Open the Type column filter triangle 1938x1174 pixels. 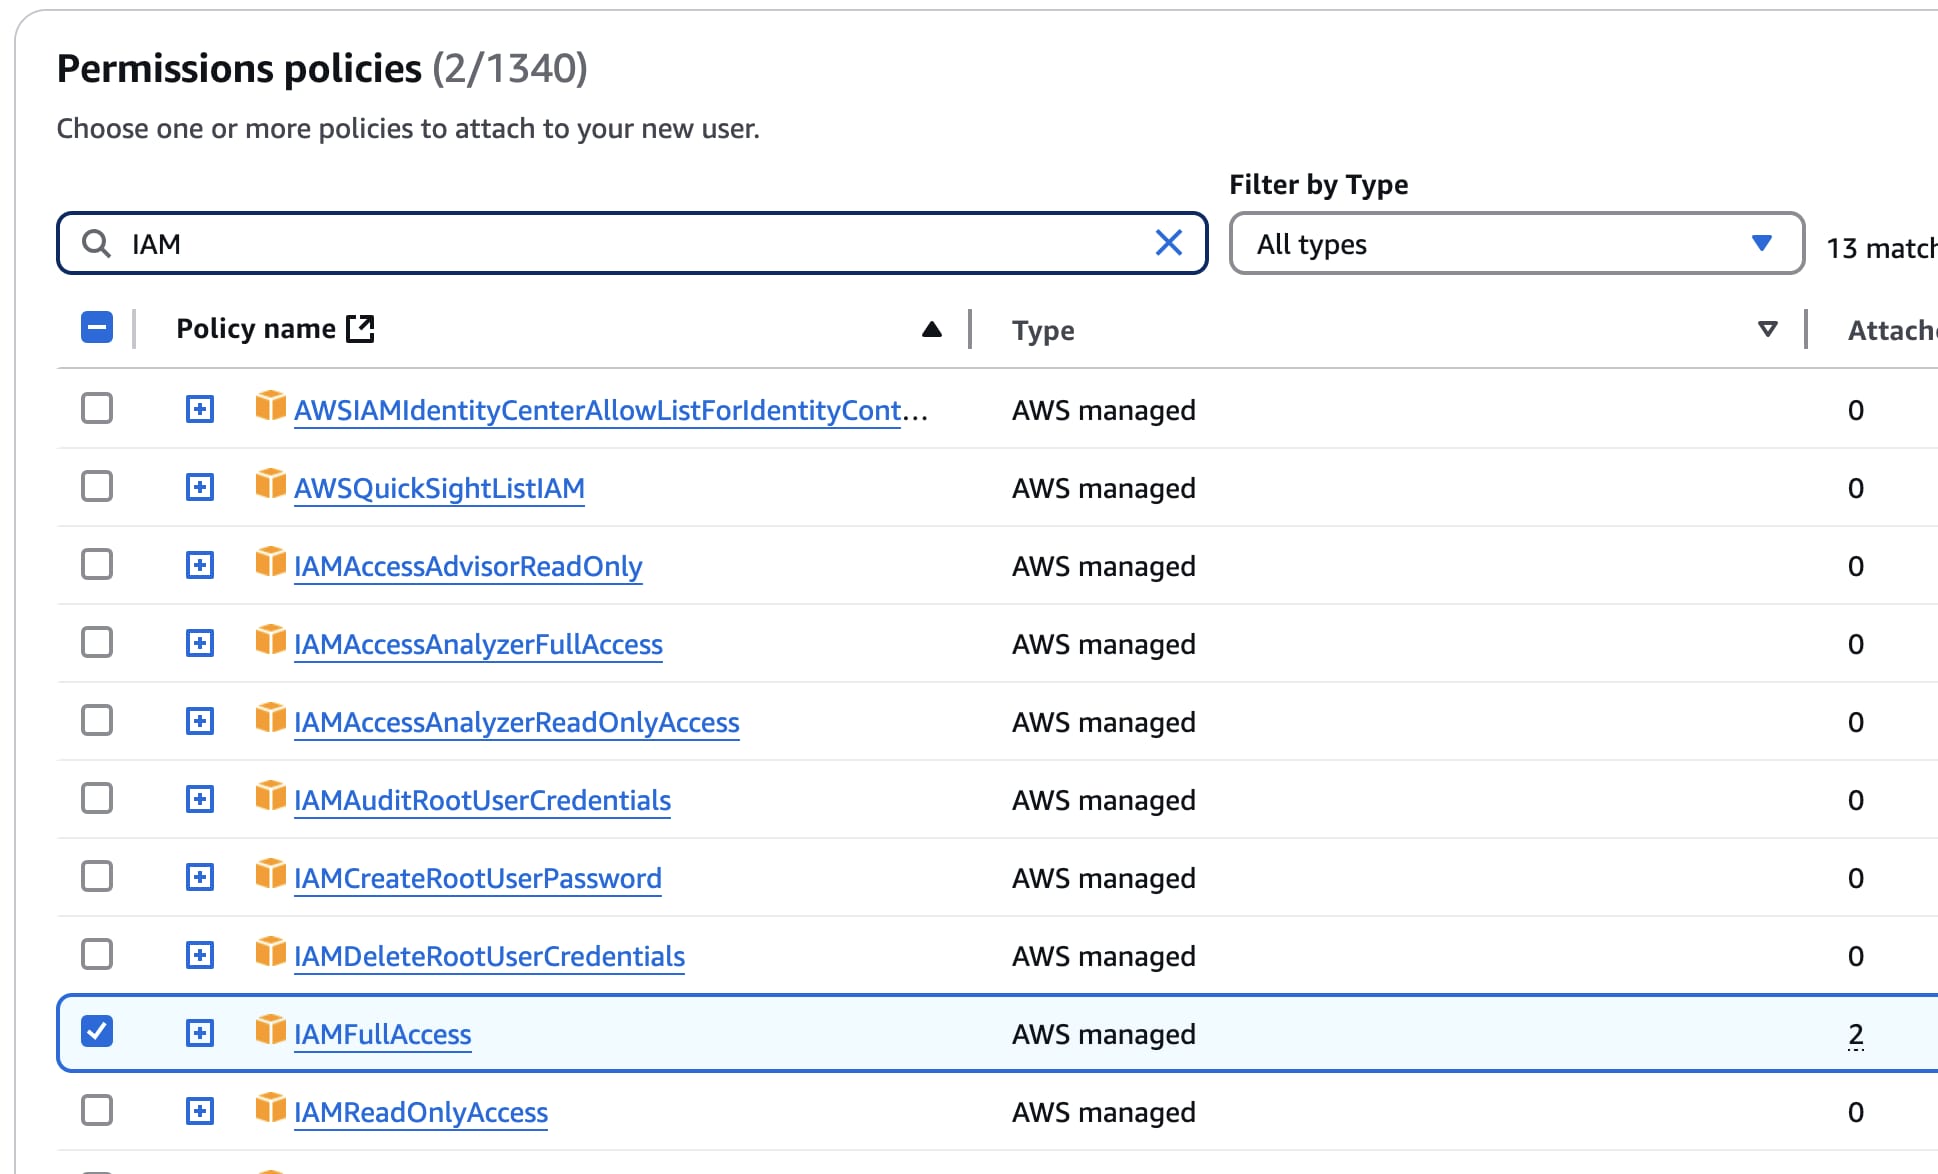[x=1767, y=329]
